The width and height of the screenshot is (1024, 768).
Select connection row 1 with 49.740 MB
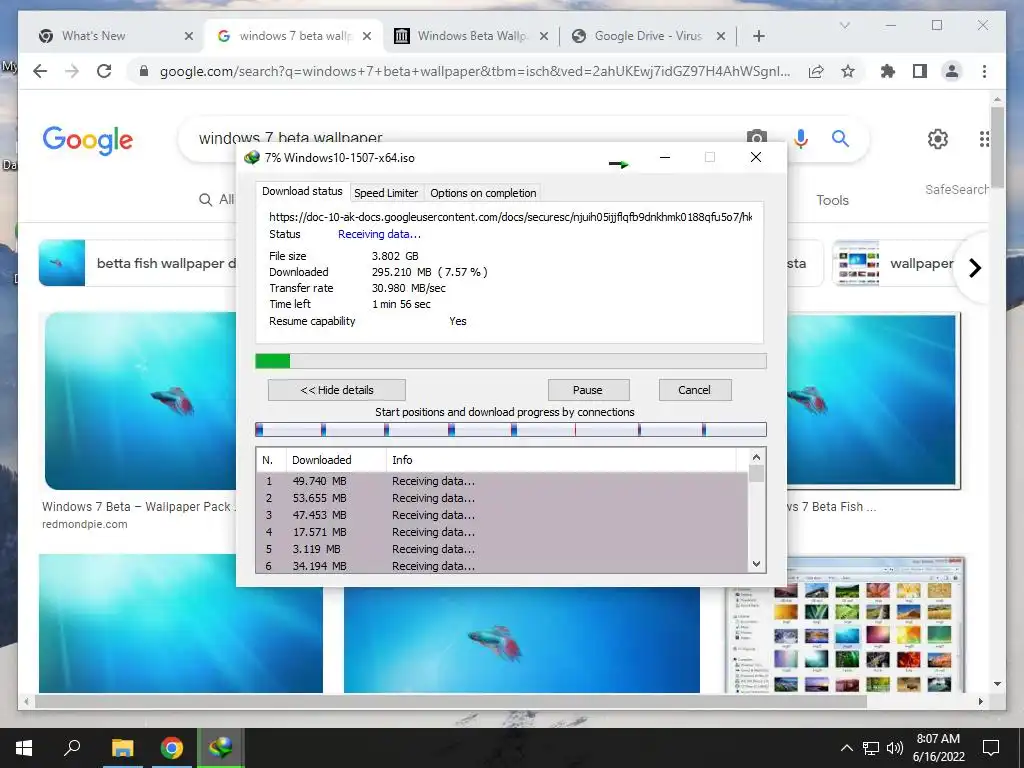[x=502, y=481]
